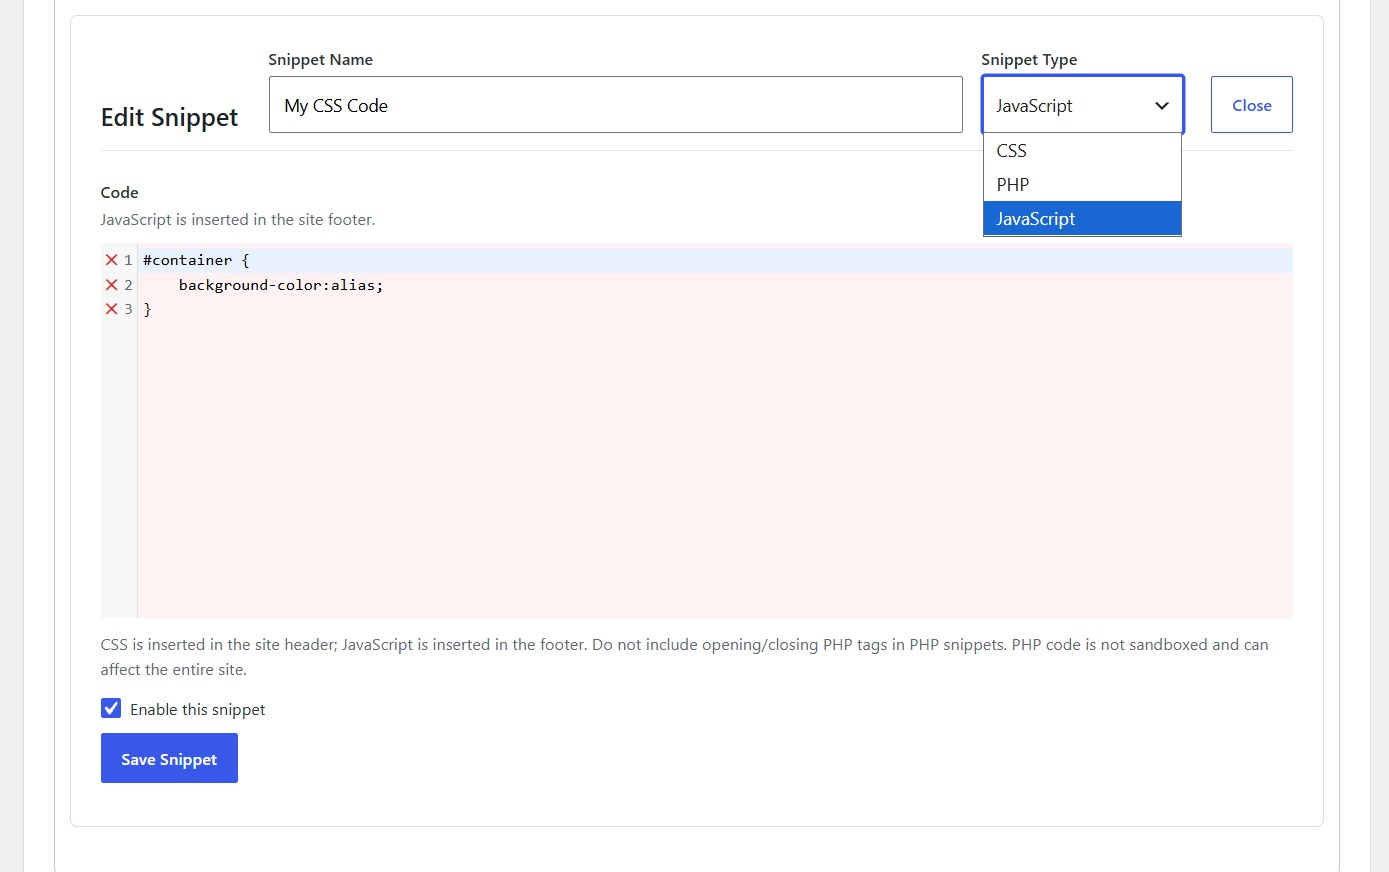
Task: Open the Snippet Type dropdown
Action: point(1083,105)
